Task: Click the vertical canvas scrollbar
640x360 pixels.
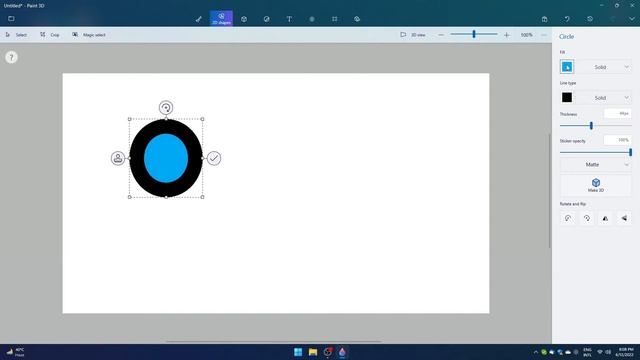Action: [x=549, y=190]
